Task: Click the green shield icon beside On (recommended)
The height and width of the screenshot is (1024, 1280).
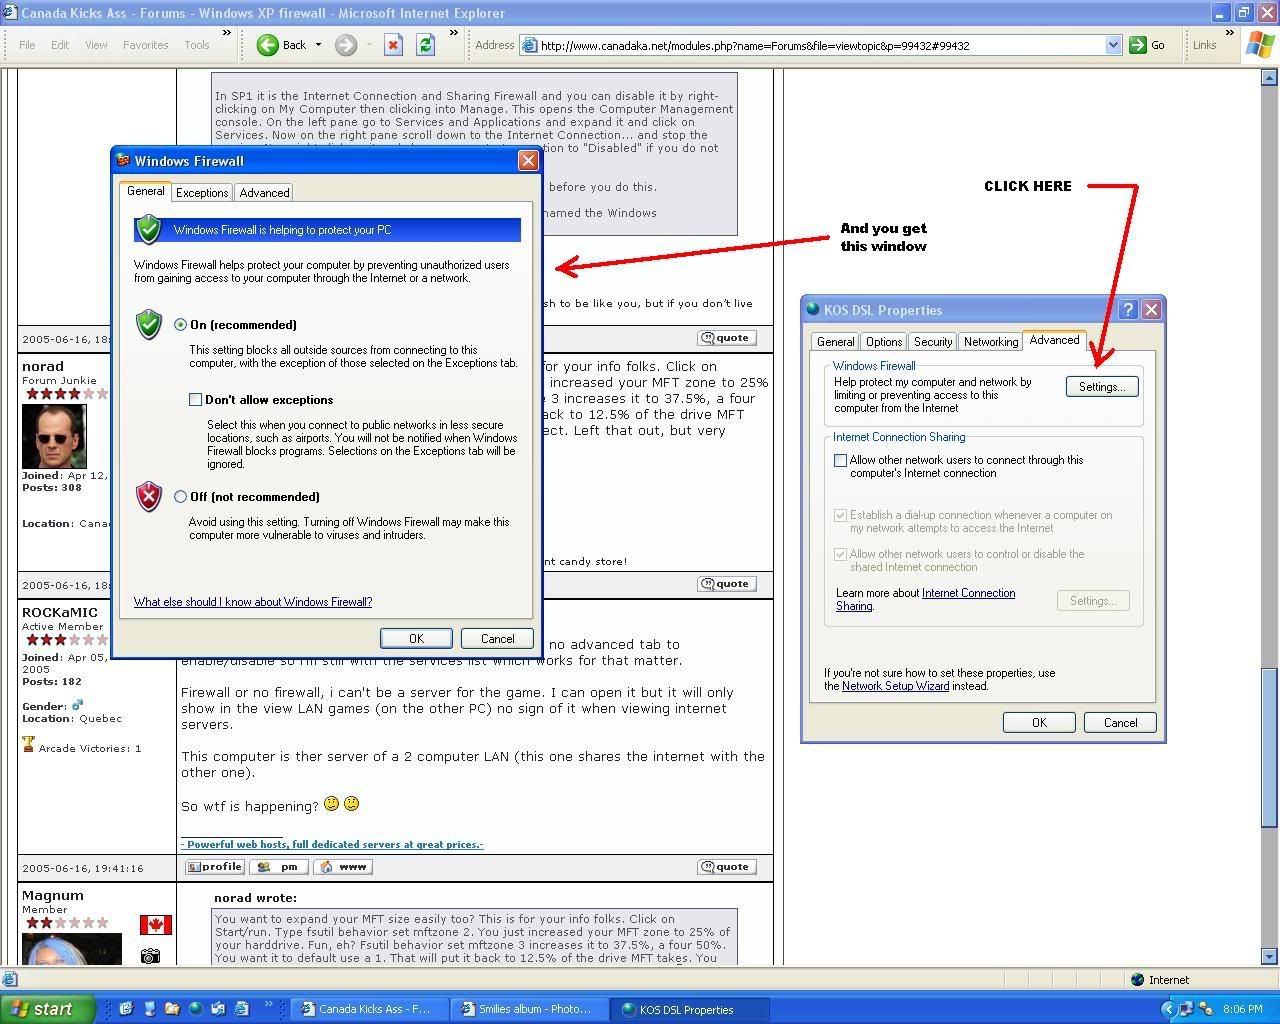Action: coord(149,324)
